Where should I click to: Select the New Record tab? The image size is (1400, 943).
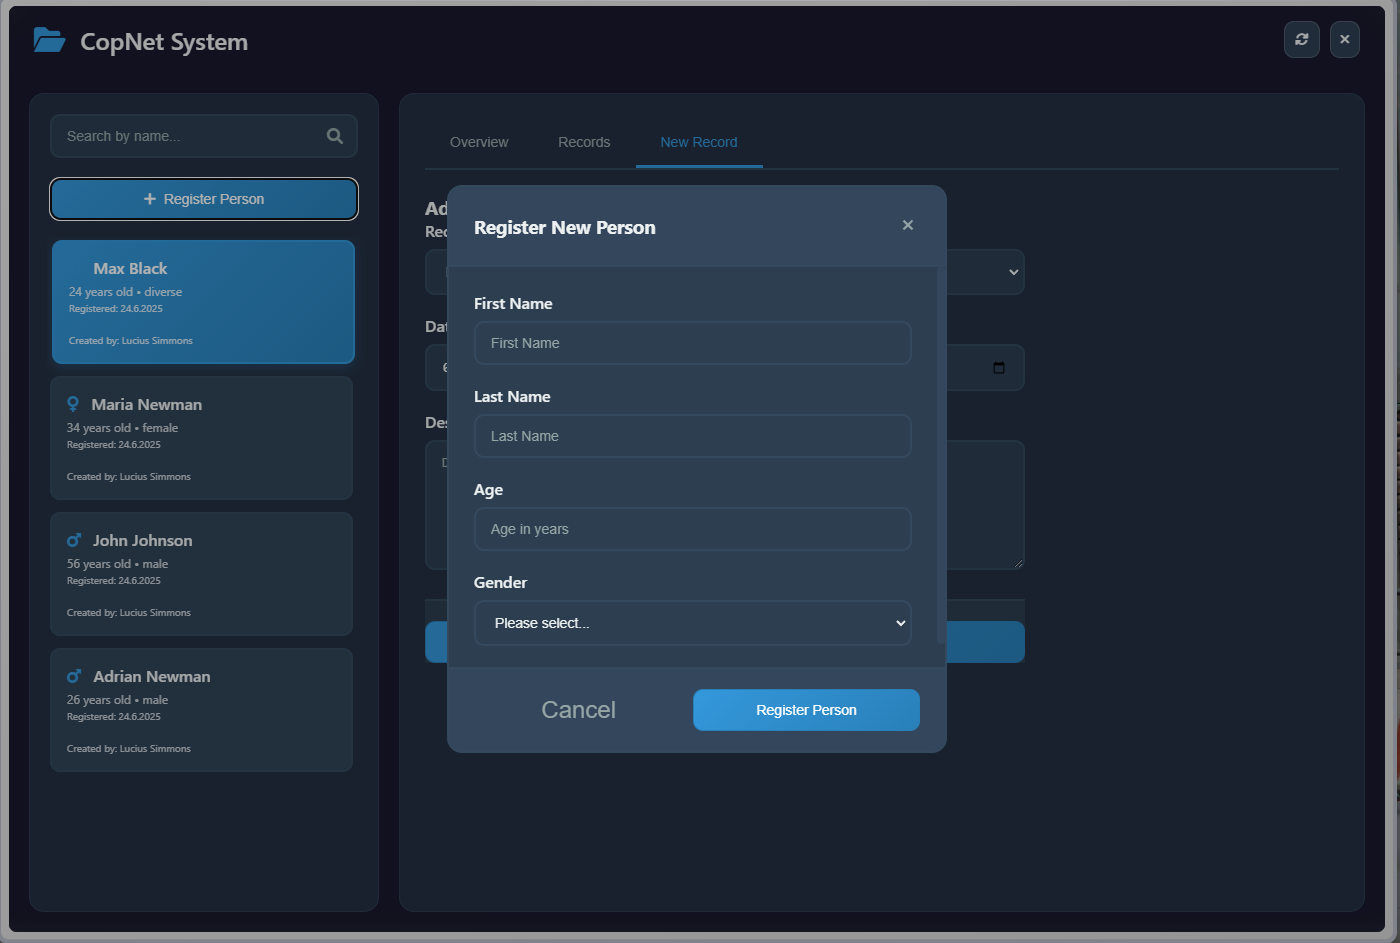click(x=699, y=142)
